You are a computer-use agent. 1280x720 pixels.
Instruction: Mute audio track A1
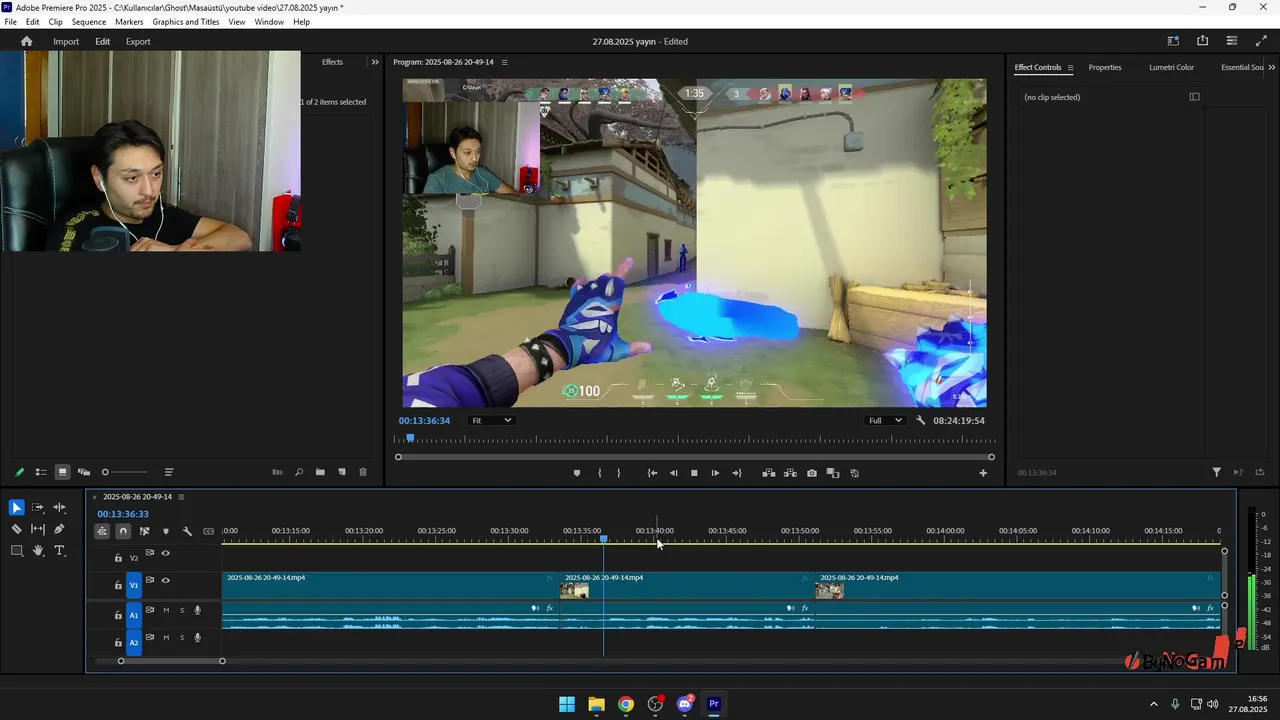tap(166, 610)
